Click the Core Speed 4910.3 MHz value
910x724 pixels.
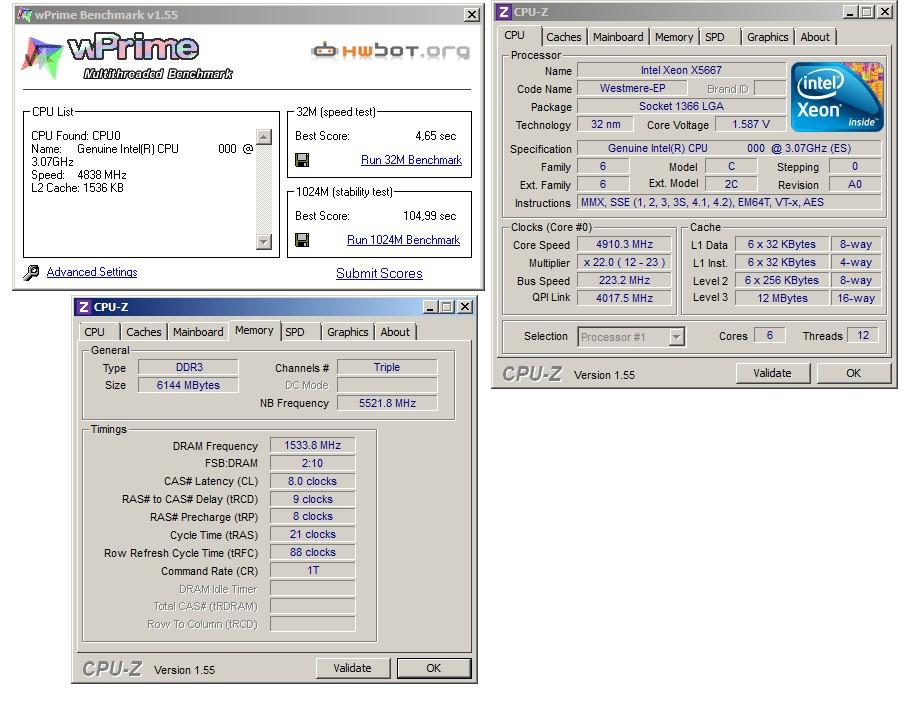pos(624,244)
